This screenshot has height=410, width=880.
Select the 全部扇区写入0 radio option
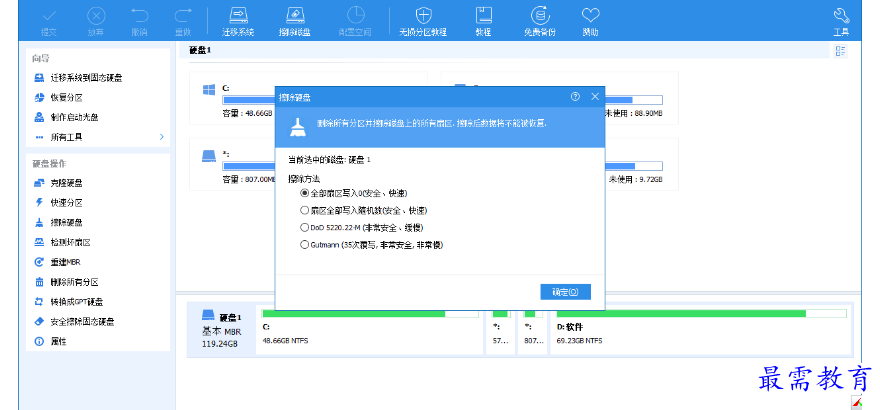pyautogui.click(x=305, y=192)
